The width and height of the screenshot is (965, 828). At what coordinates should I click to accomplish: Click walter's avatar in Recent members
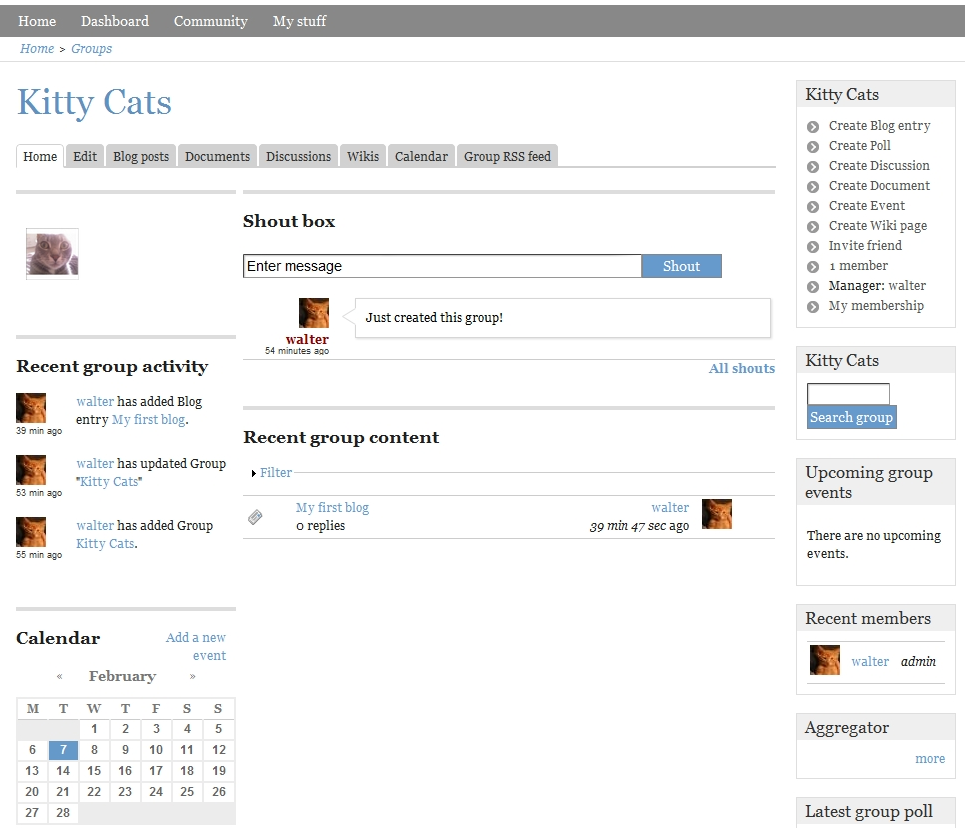pos(825,660)
